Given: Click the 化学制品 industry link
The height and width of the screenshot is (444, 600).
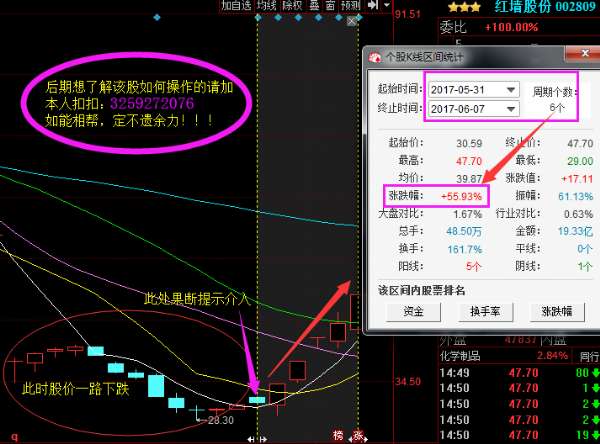Looking at the screenshot, I should 462,357.
